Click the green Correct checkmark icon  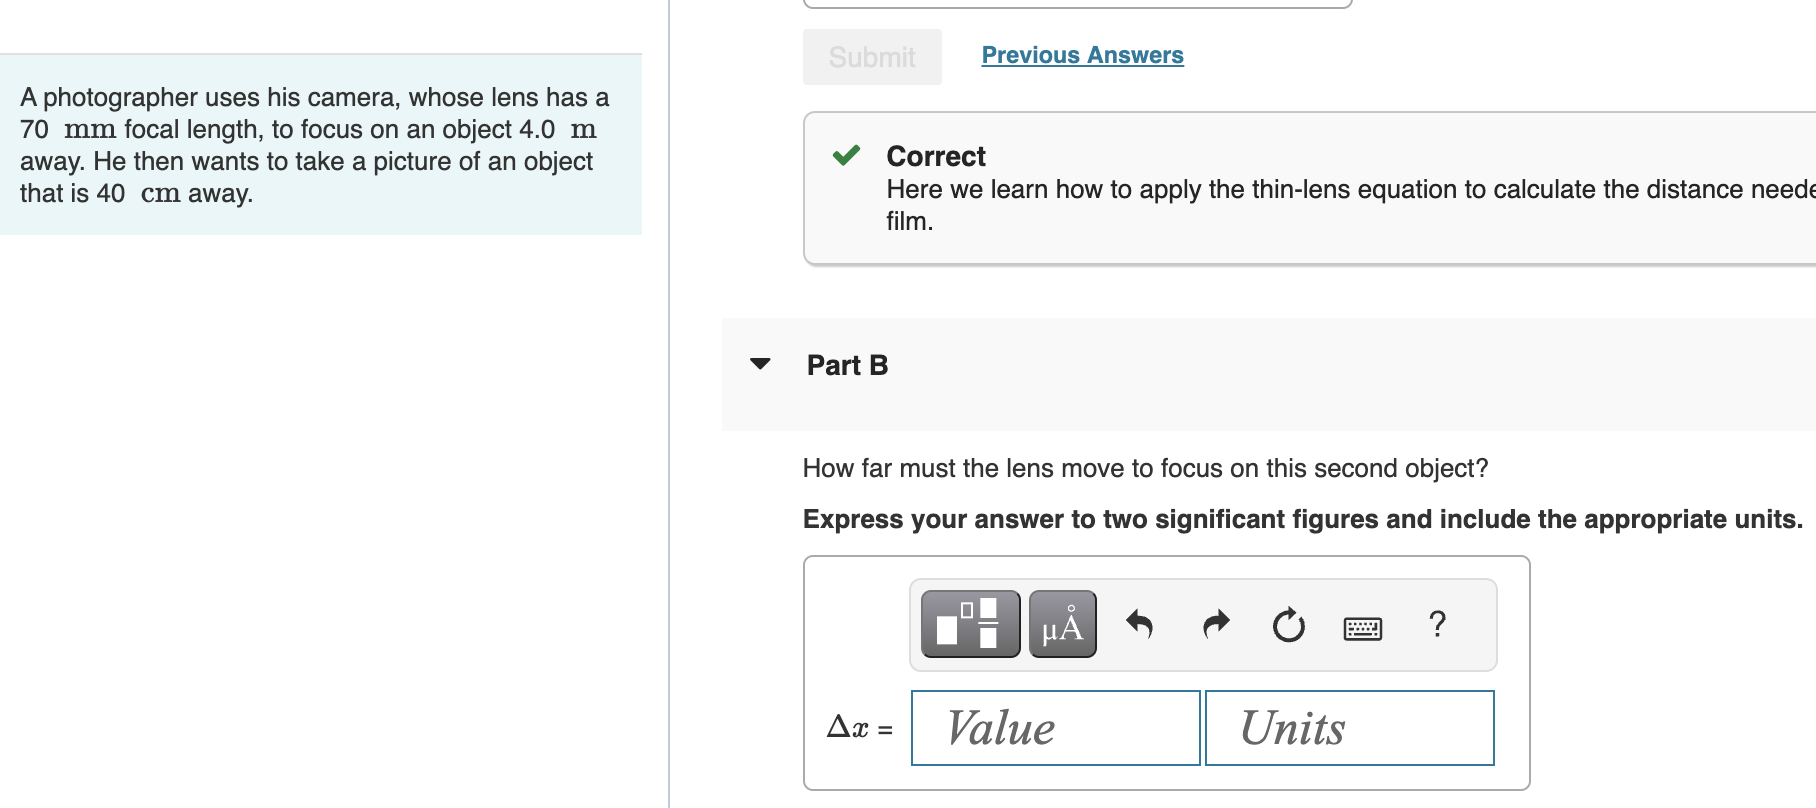[x=846, y=155]
